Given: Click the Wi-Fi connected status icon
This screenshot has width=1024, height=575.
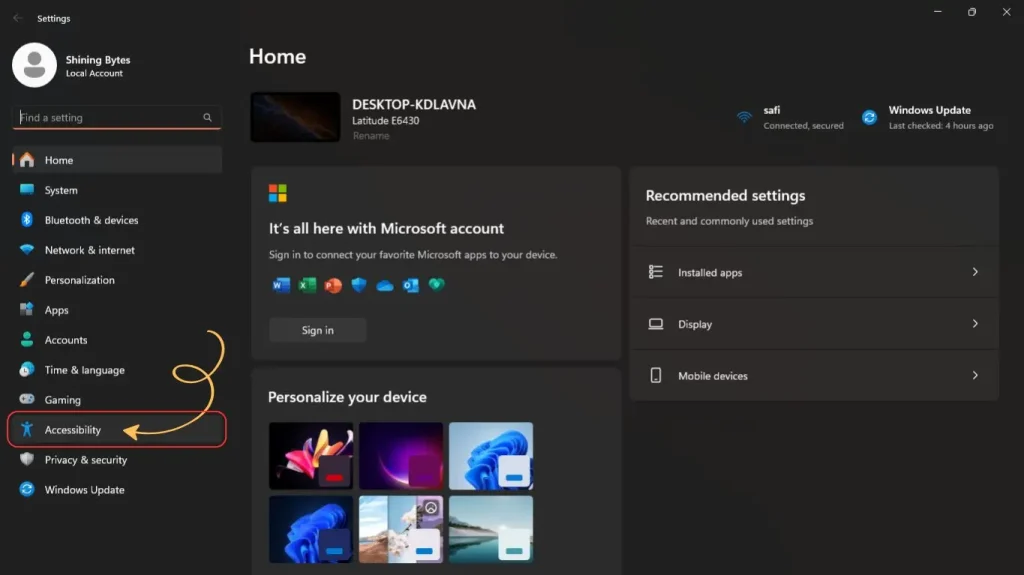Looking at the screenshot, I should 744,117.
